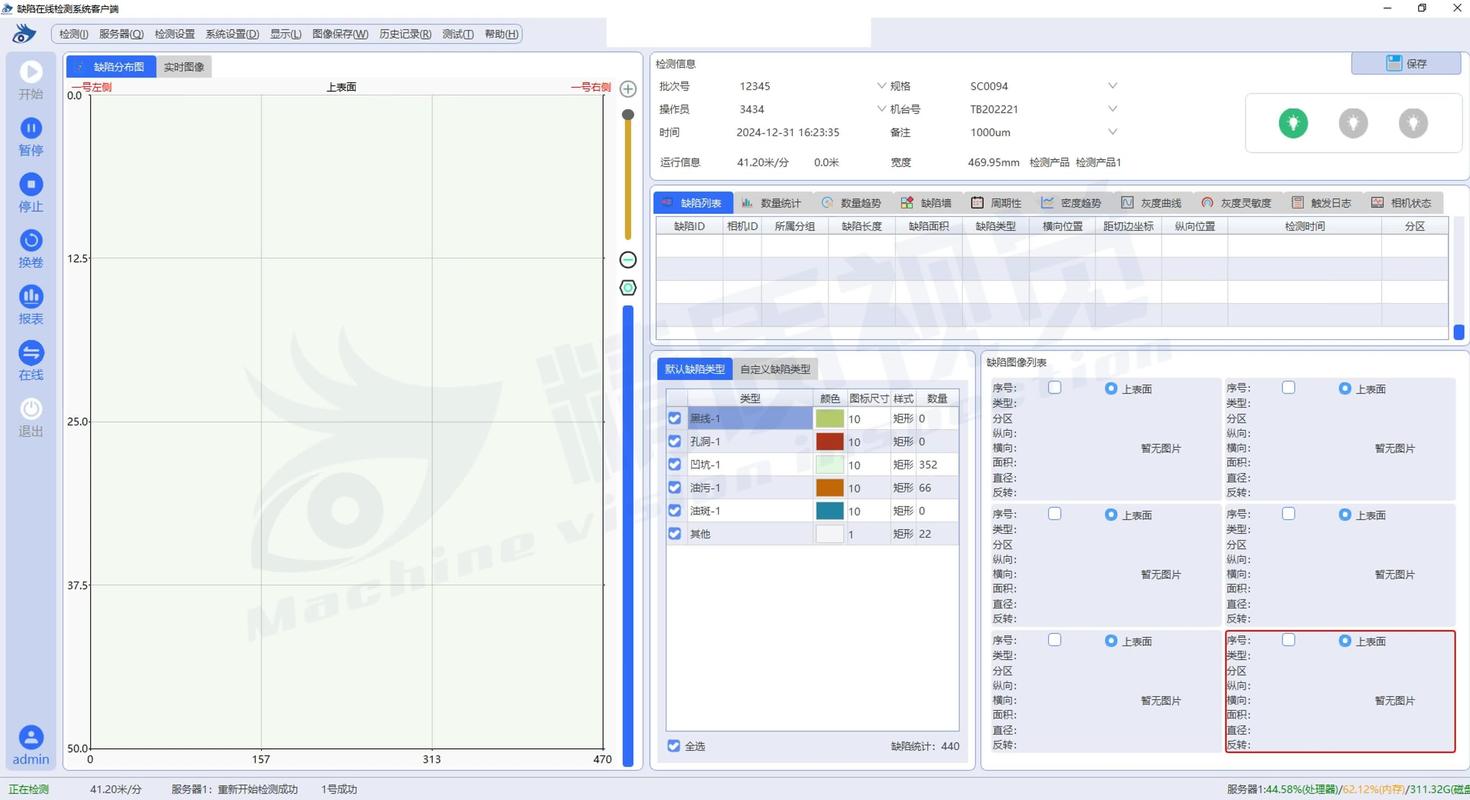Switch to 自定义缺陷类型 tab button

click(x=775, y=369)
